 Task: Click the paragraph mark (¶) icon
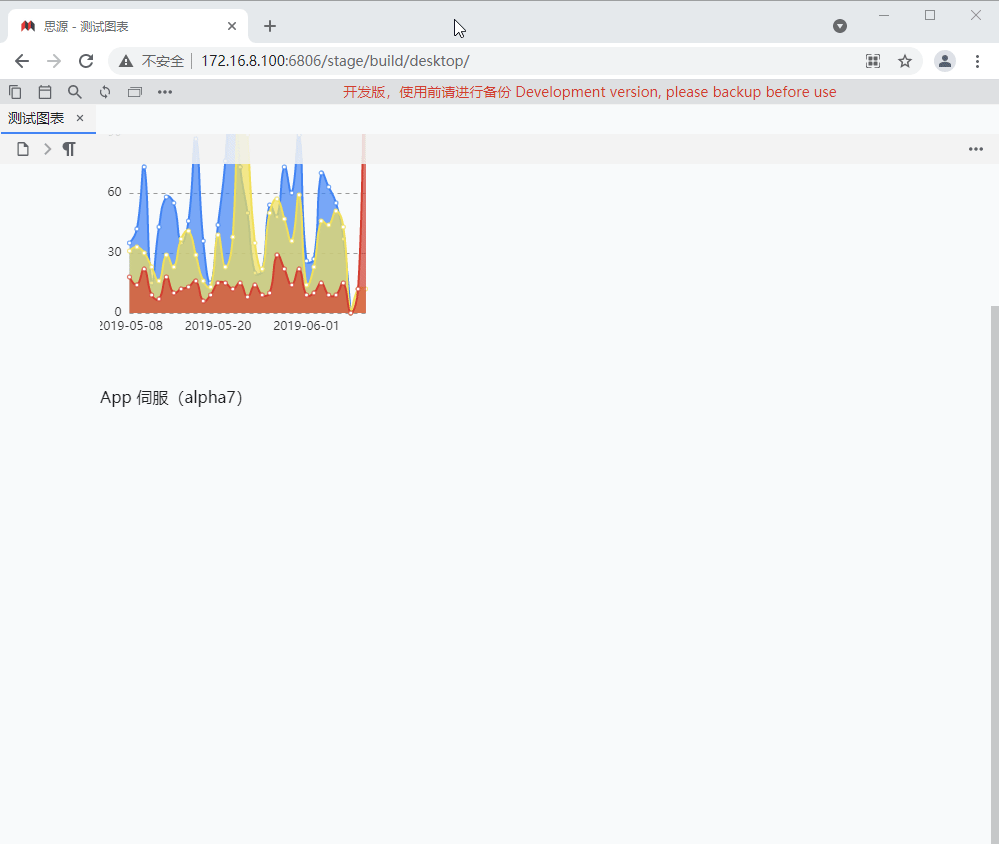pyautogui.click(x=68, y=149)
